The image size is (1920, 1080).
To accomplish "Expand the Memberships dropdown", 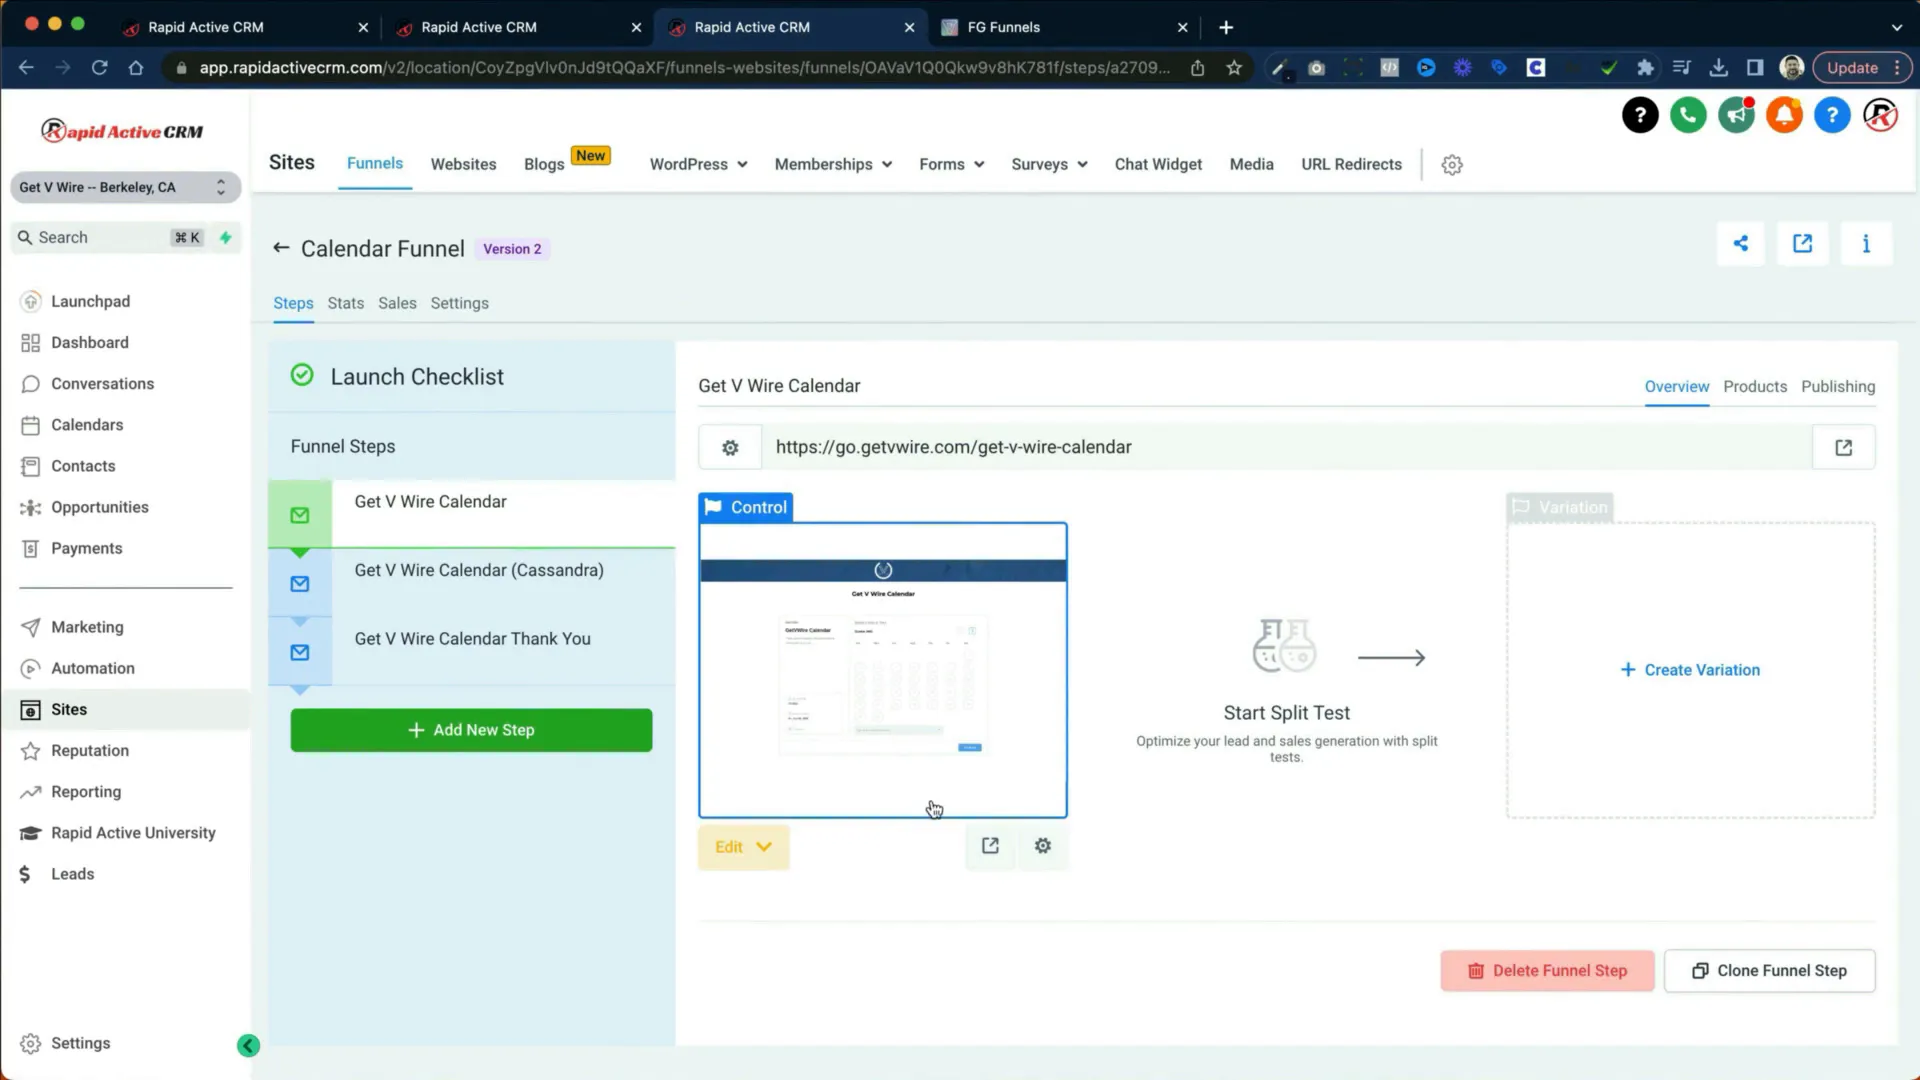I will 833,164.
